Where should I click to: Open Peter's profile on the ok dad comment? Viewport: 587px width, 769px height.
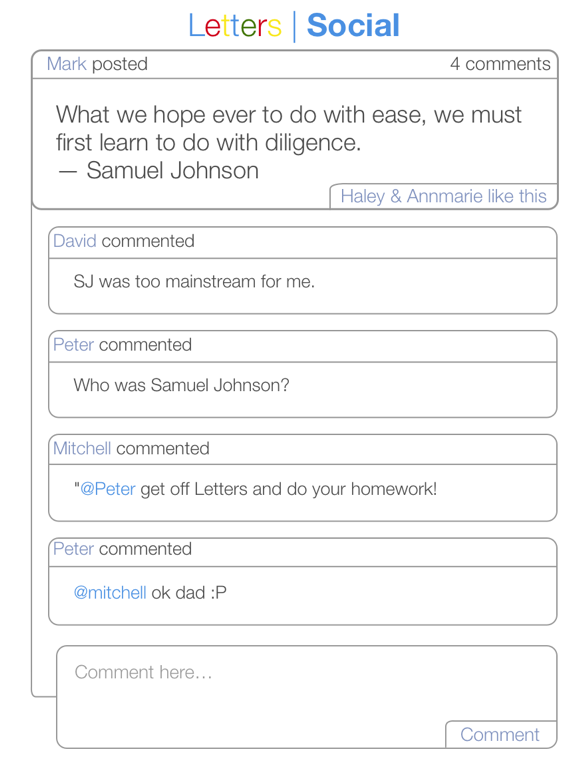coord(73,549)
